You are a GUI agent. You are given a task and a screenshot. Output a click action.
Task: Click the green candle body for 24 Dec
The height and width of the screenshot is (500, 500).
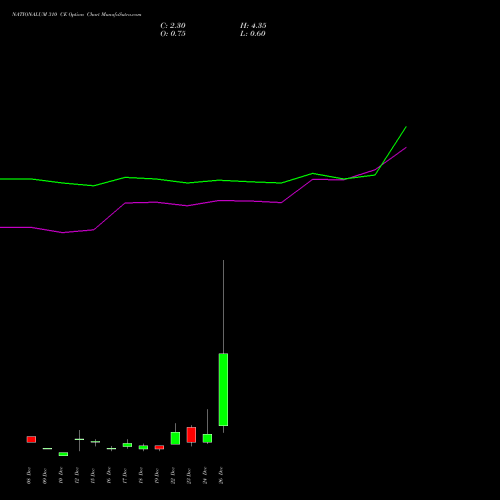(x=207, y=438)
